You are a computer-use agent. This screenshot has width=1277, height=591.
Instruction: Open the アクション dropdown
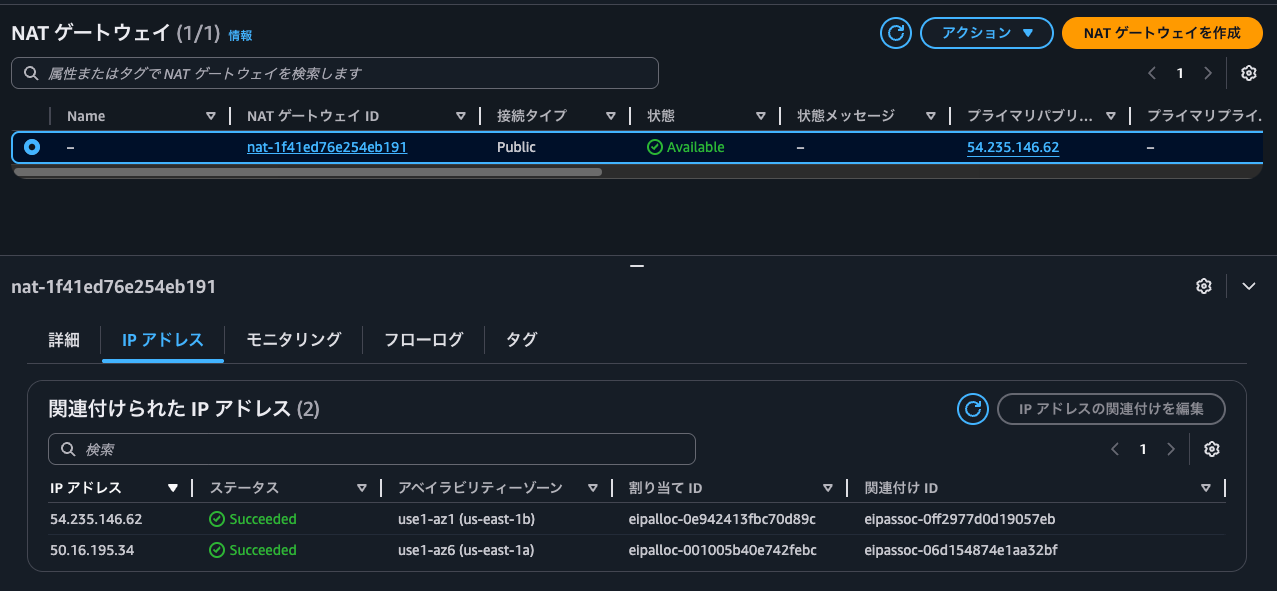click(986, 32)
